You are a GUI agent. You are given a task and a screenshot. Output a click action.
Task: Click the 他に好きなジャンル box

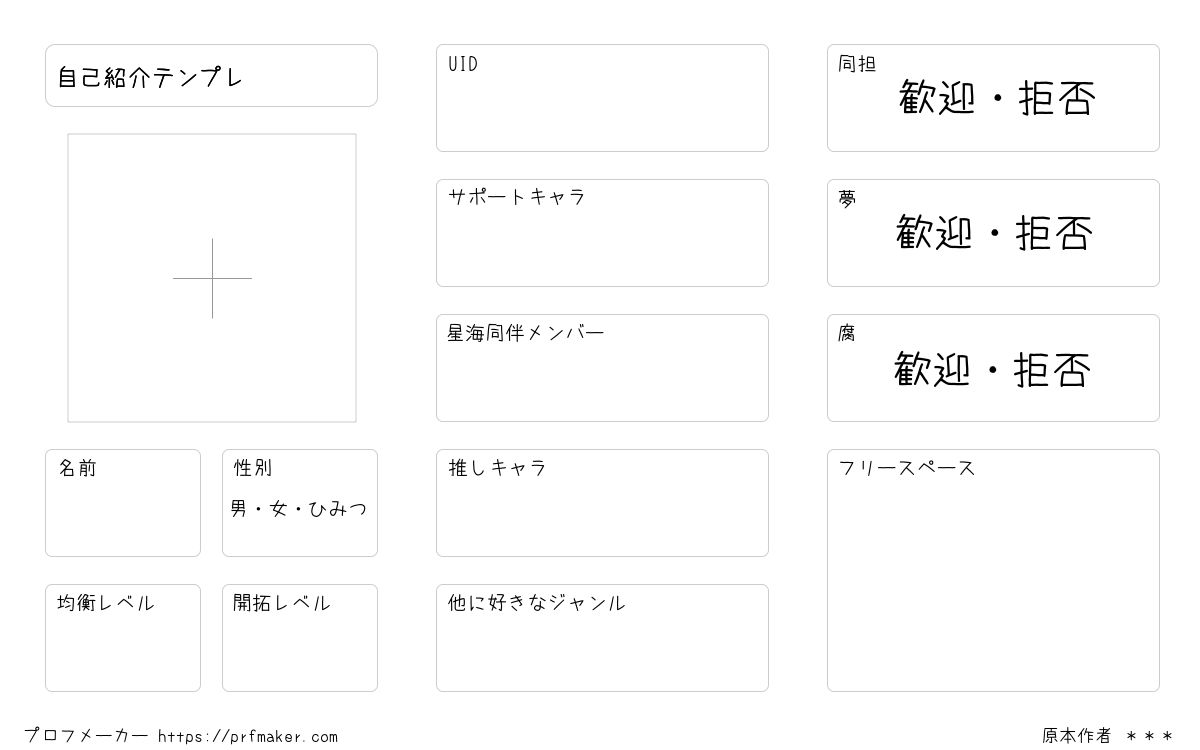point(602,638)
